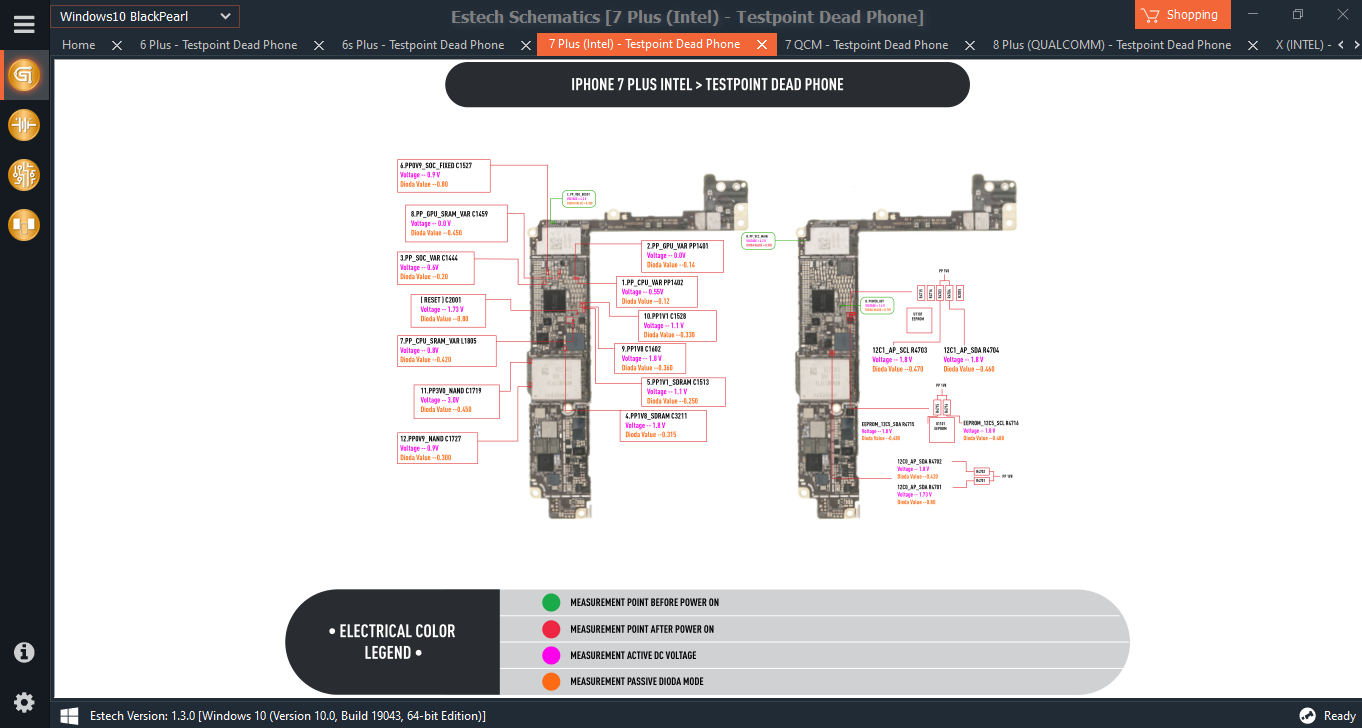1362x728 pixels.
Task: Open the Windows10 BlackPearl theme dropdown
Action: click(x=145, y=16)
